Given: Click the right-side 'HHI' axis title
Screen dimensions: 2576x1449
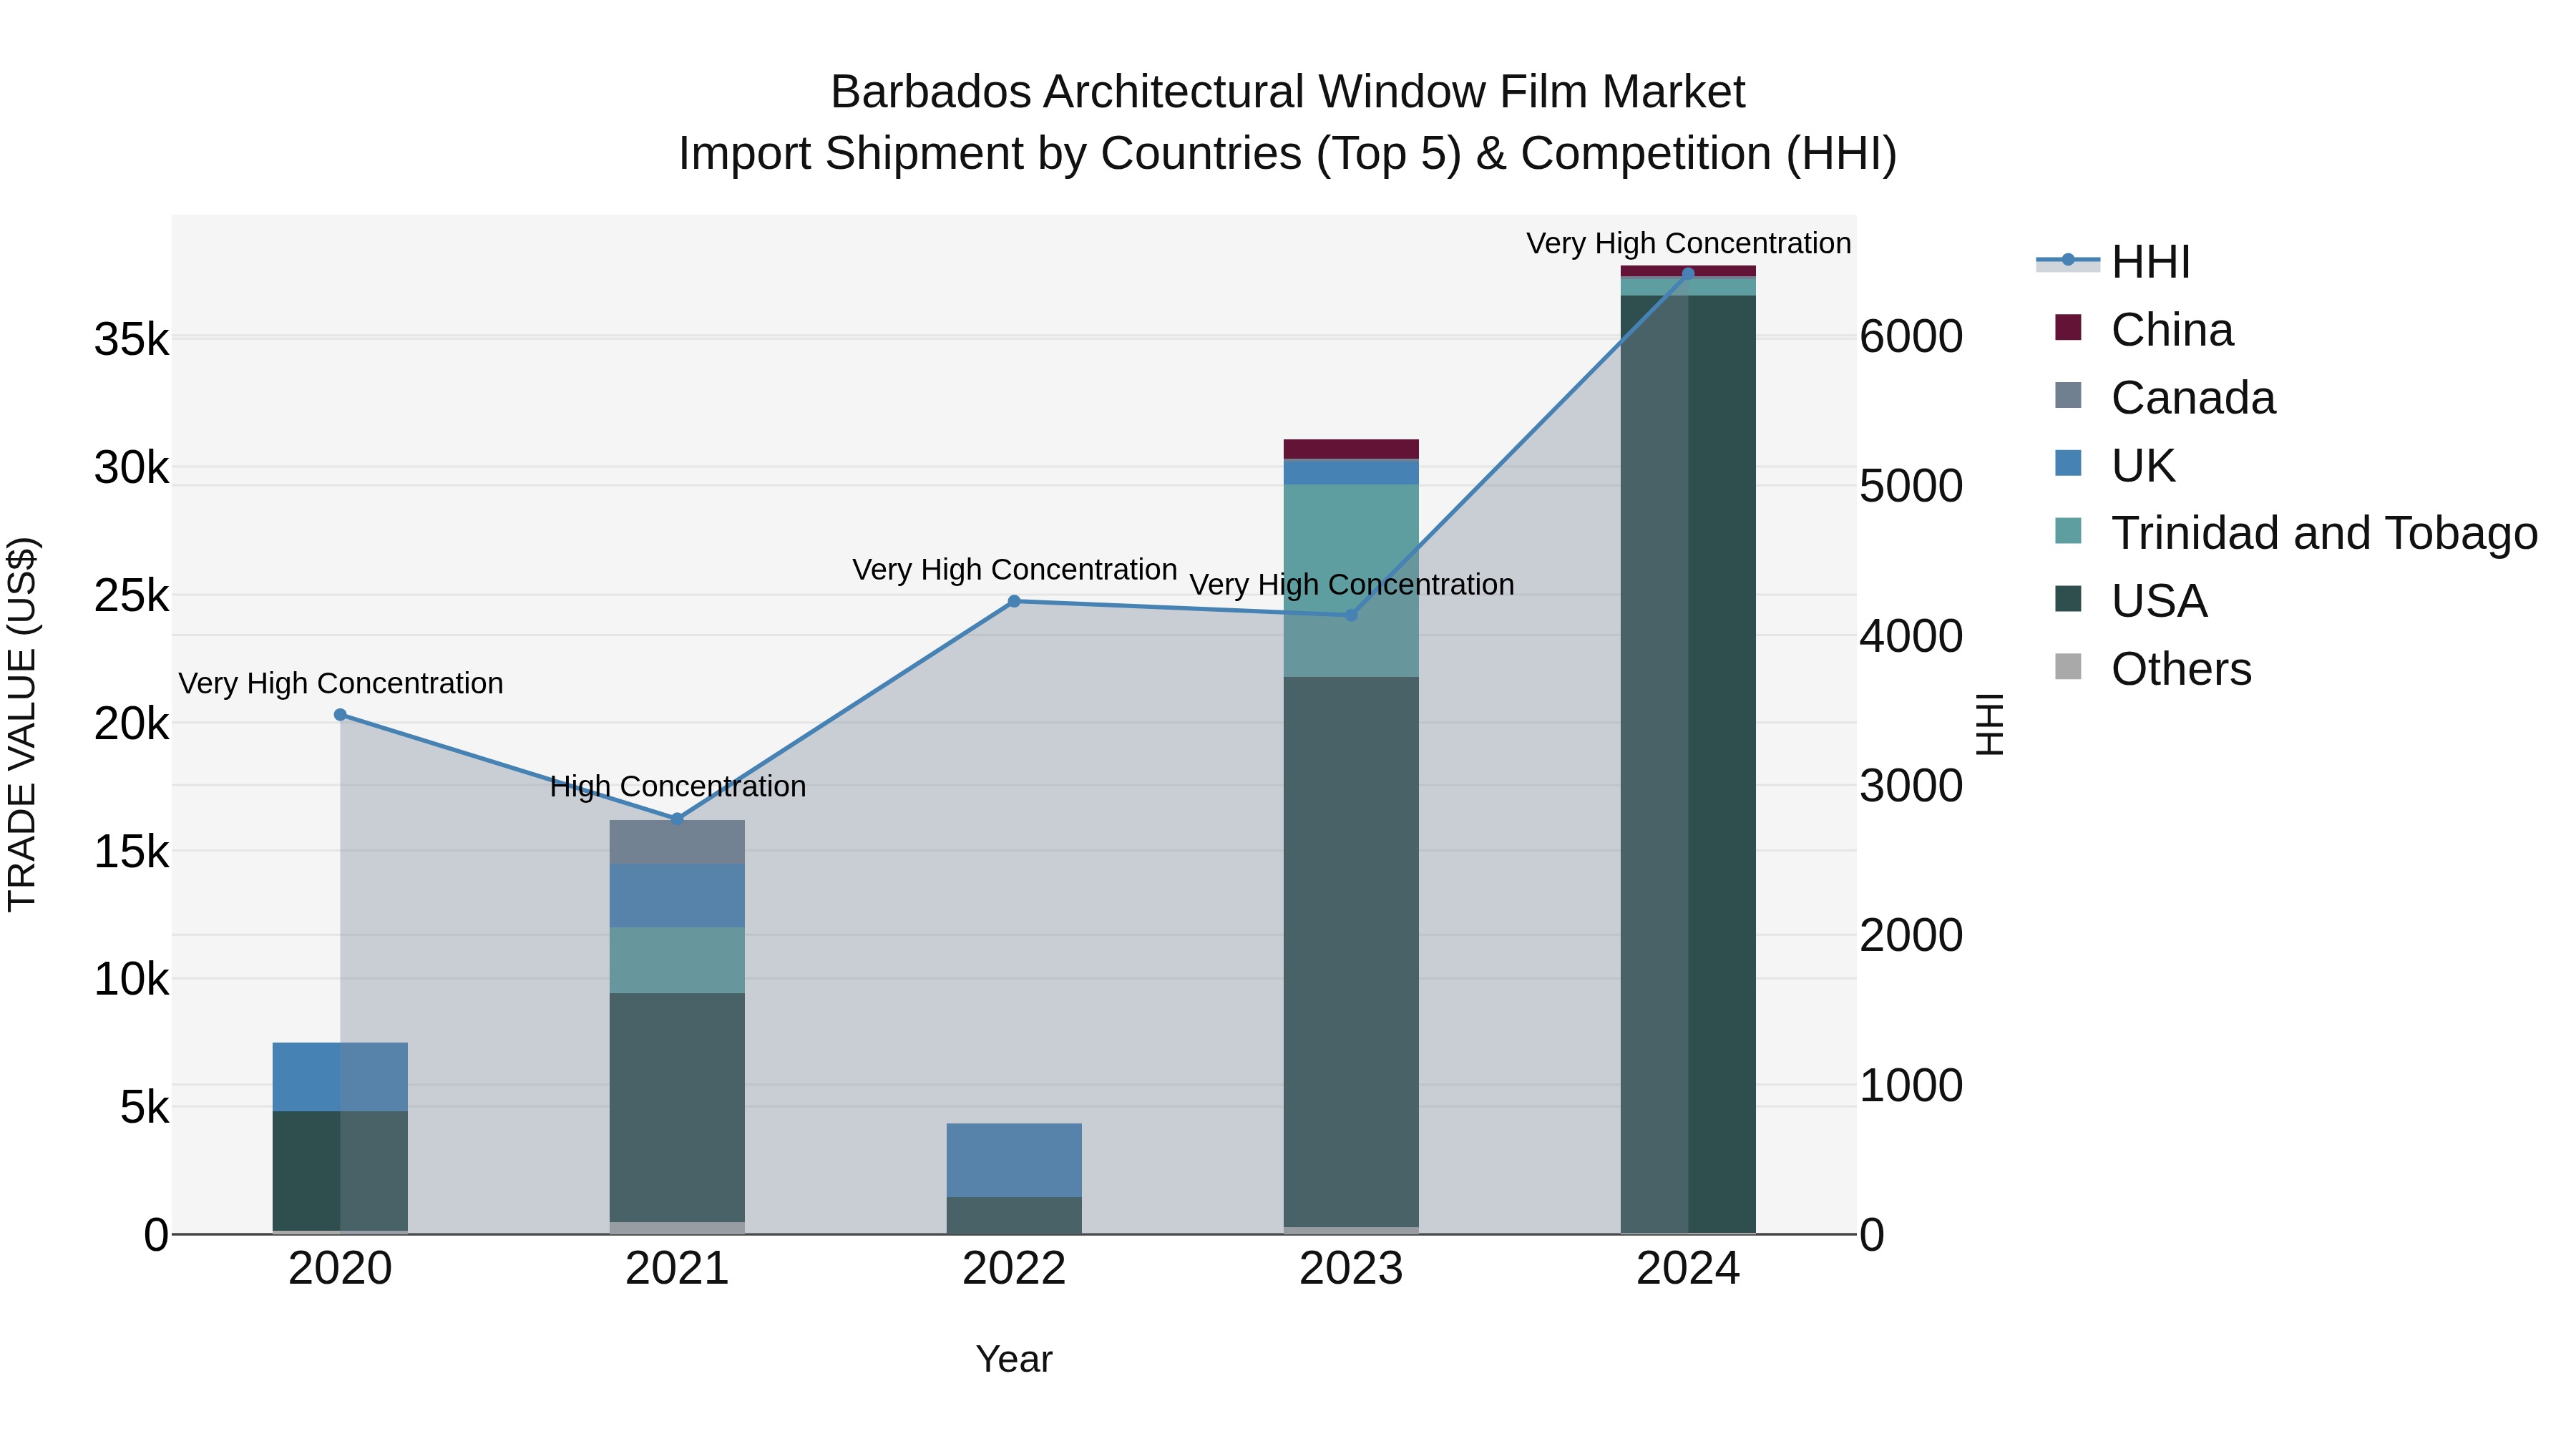Looking at the screenshot, I should click(x=1990, y=724).
